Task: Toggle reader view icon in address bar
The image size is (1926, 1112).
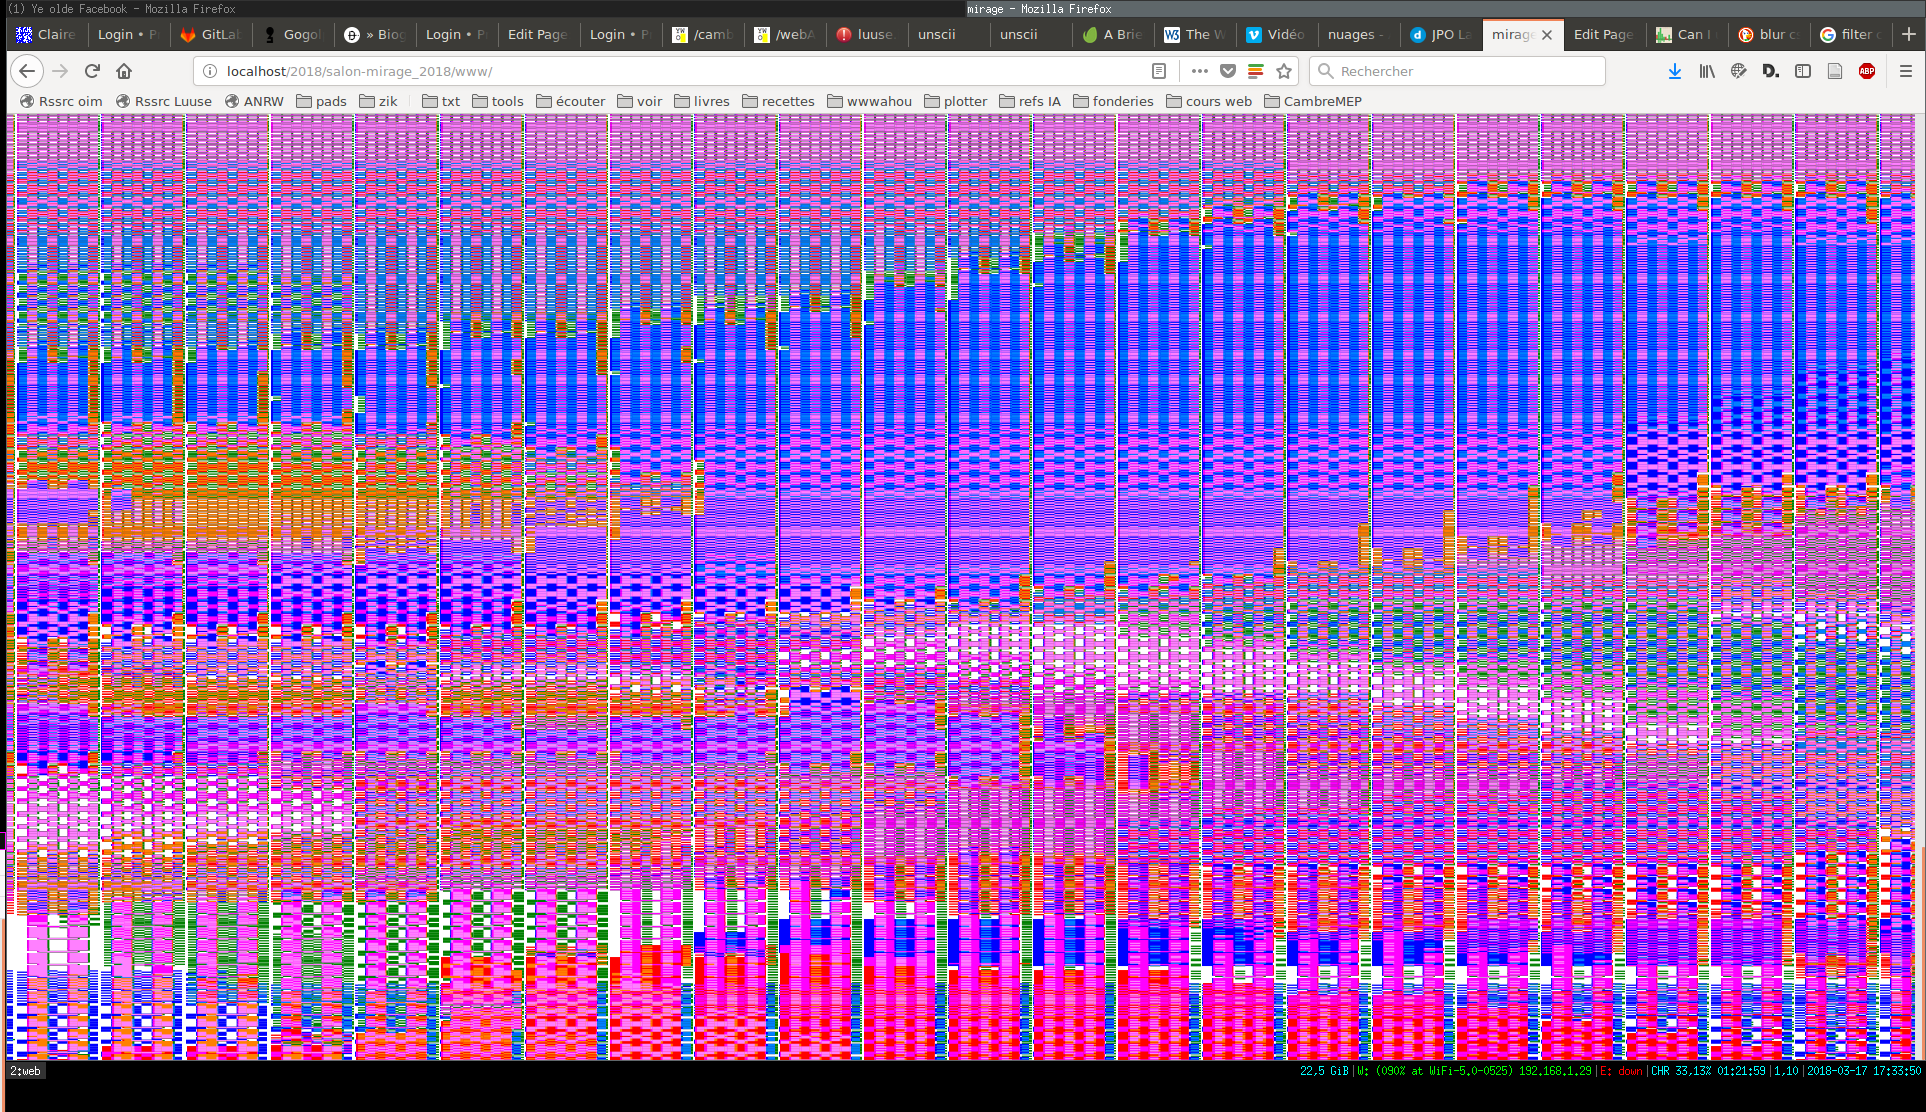Action: pos(1159,71)
